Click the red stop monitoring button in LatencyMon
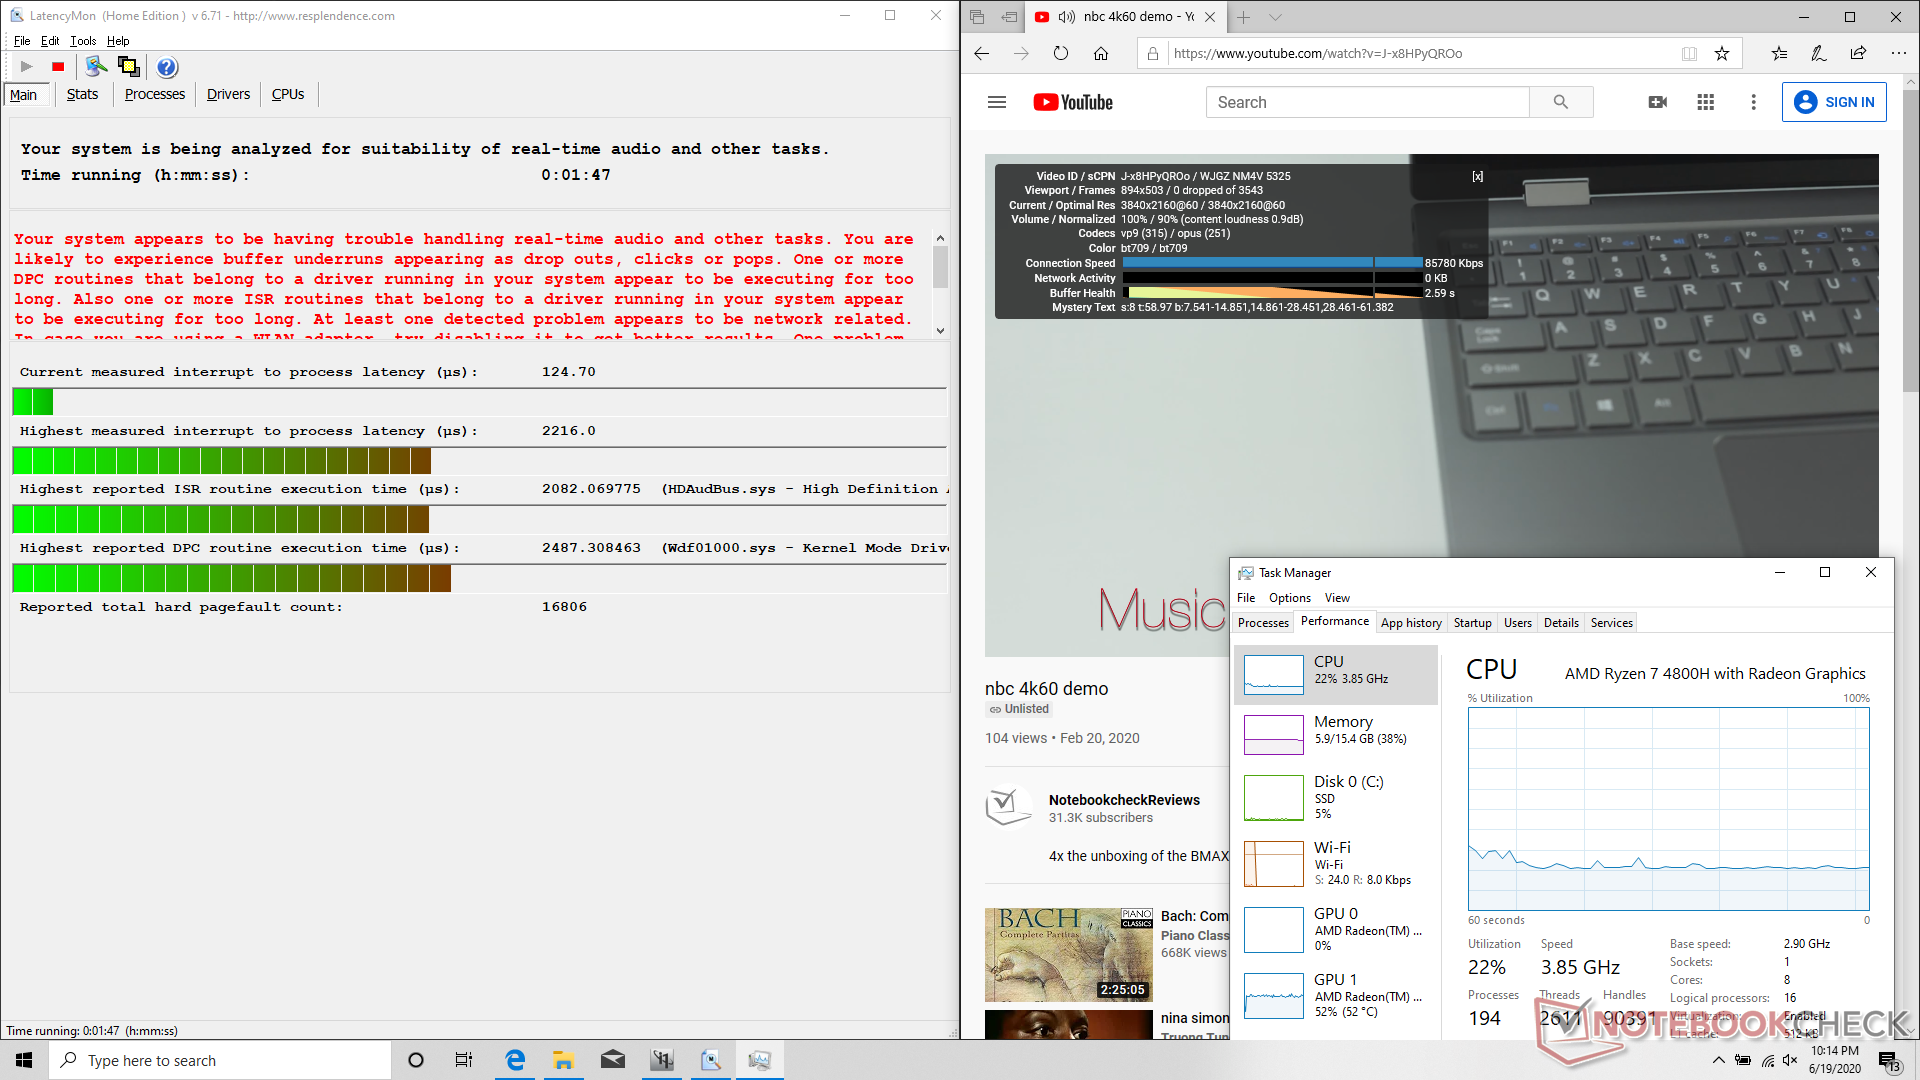The height and width of the screenshot is (1080, 1920). pos(58,67)
